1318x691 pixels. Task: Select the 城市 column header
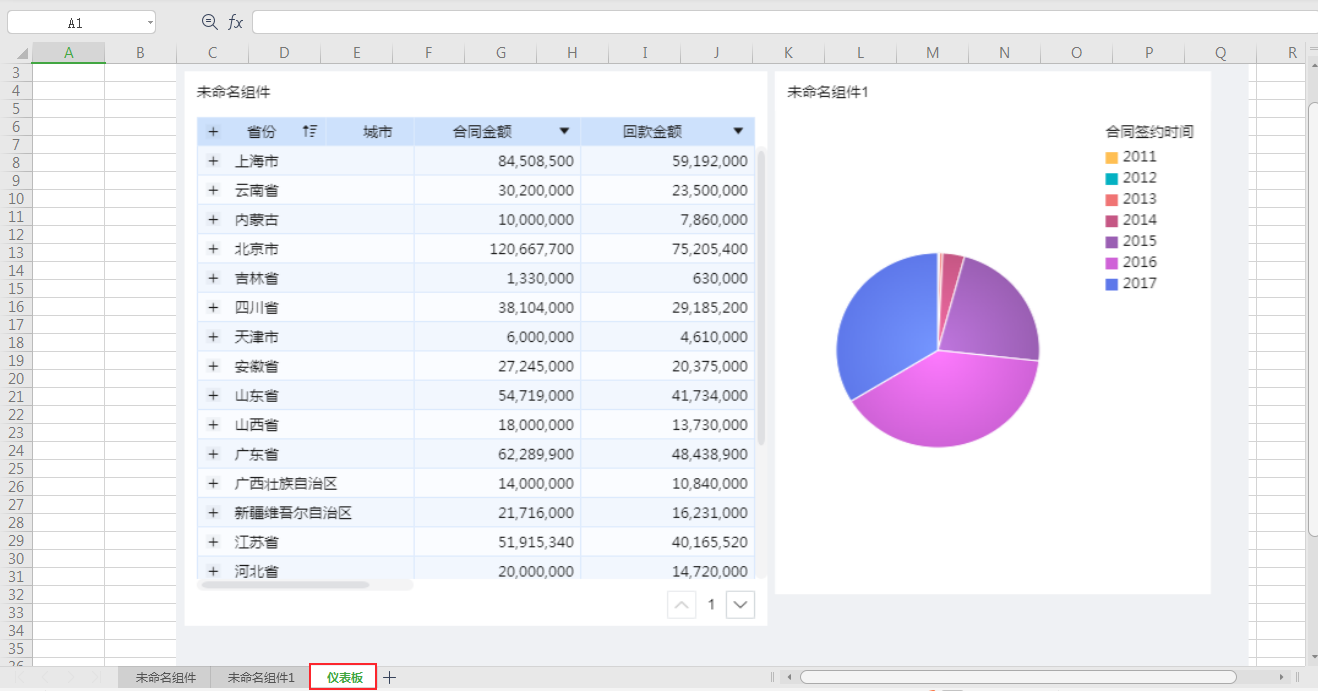(377, 131)
